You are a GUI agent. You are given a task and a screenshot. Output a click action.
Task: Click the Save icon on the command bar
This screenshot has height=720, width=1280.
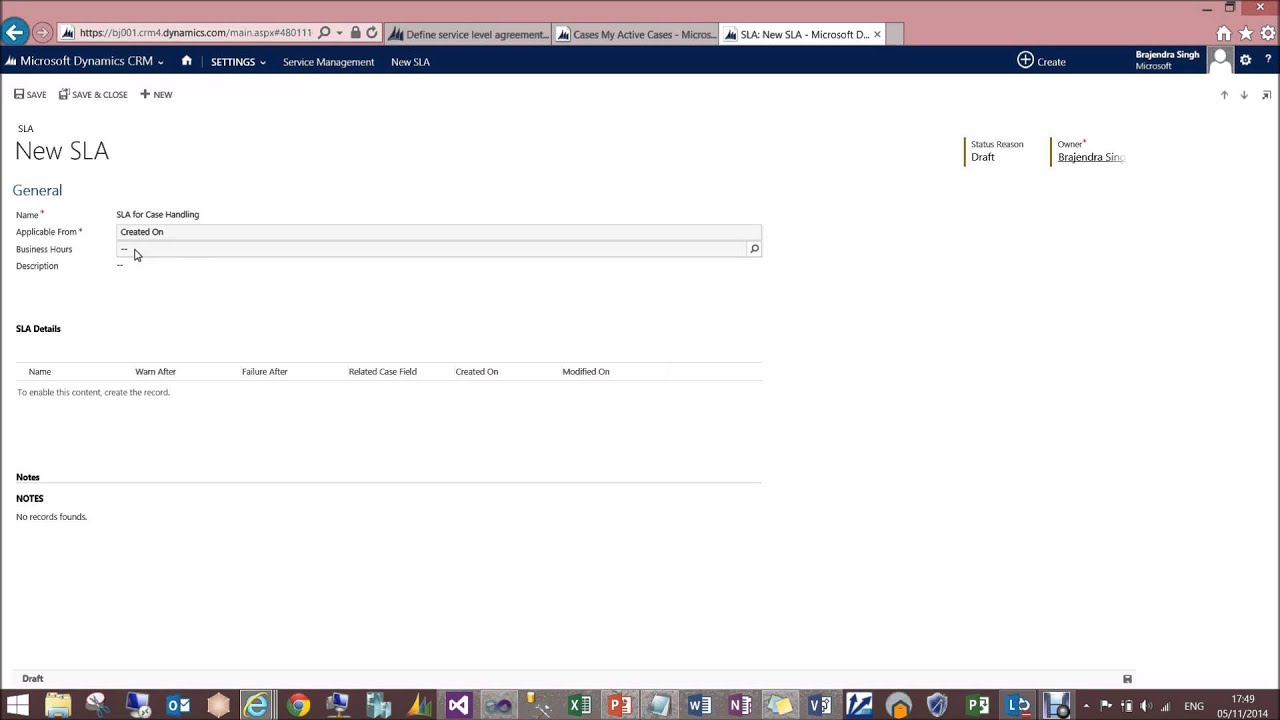click(30, 94)
